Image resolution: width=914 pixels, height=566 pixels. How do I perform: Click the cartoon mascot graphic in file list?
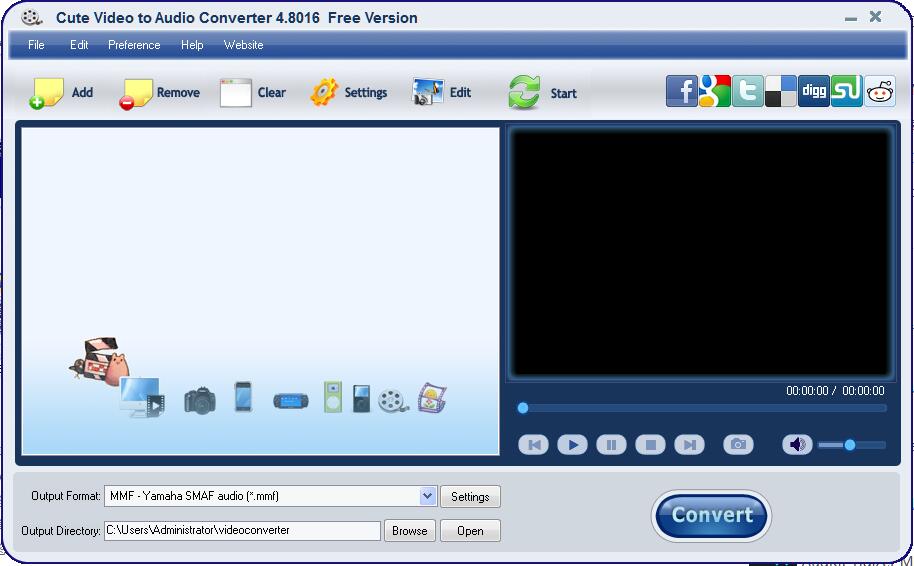(x=100, y=361)
